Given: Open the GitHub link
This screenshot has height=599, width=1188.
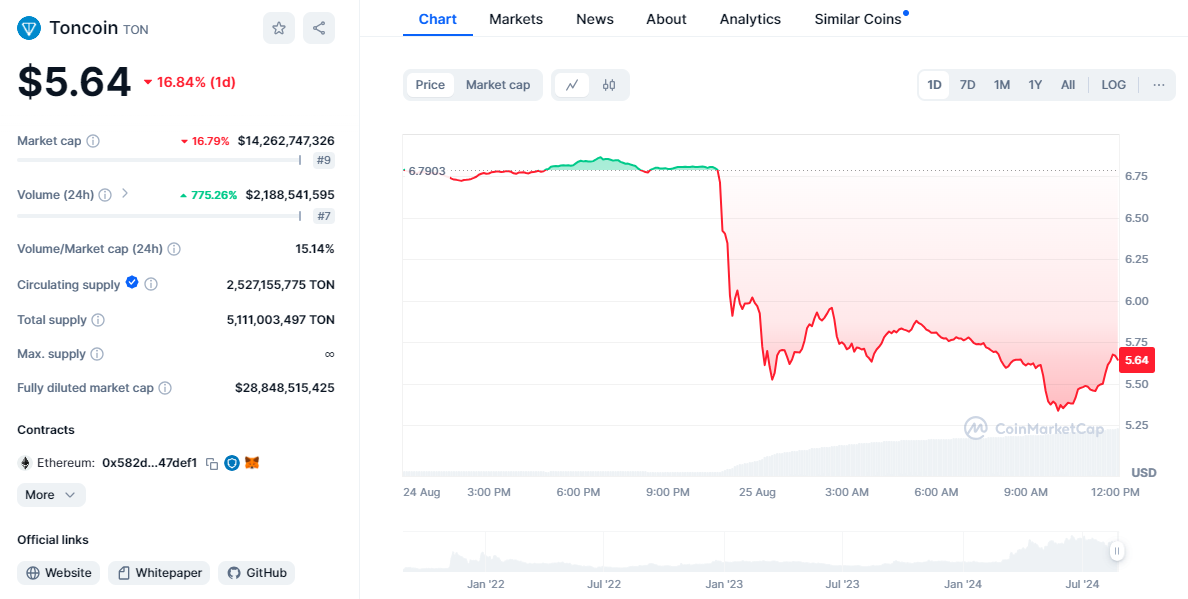Looking at the screenshot, I should (256, 572).
